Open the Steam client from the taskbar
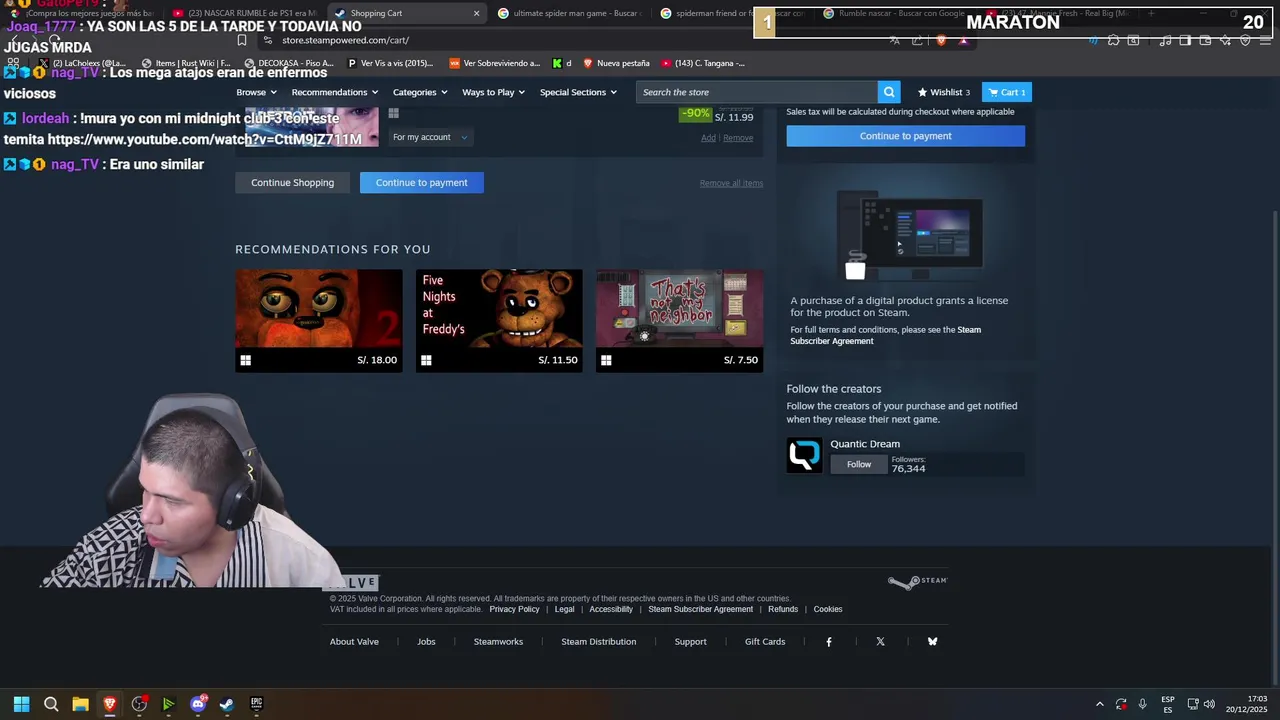 [x=227, y=704]
